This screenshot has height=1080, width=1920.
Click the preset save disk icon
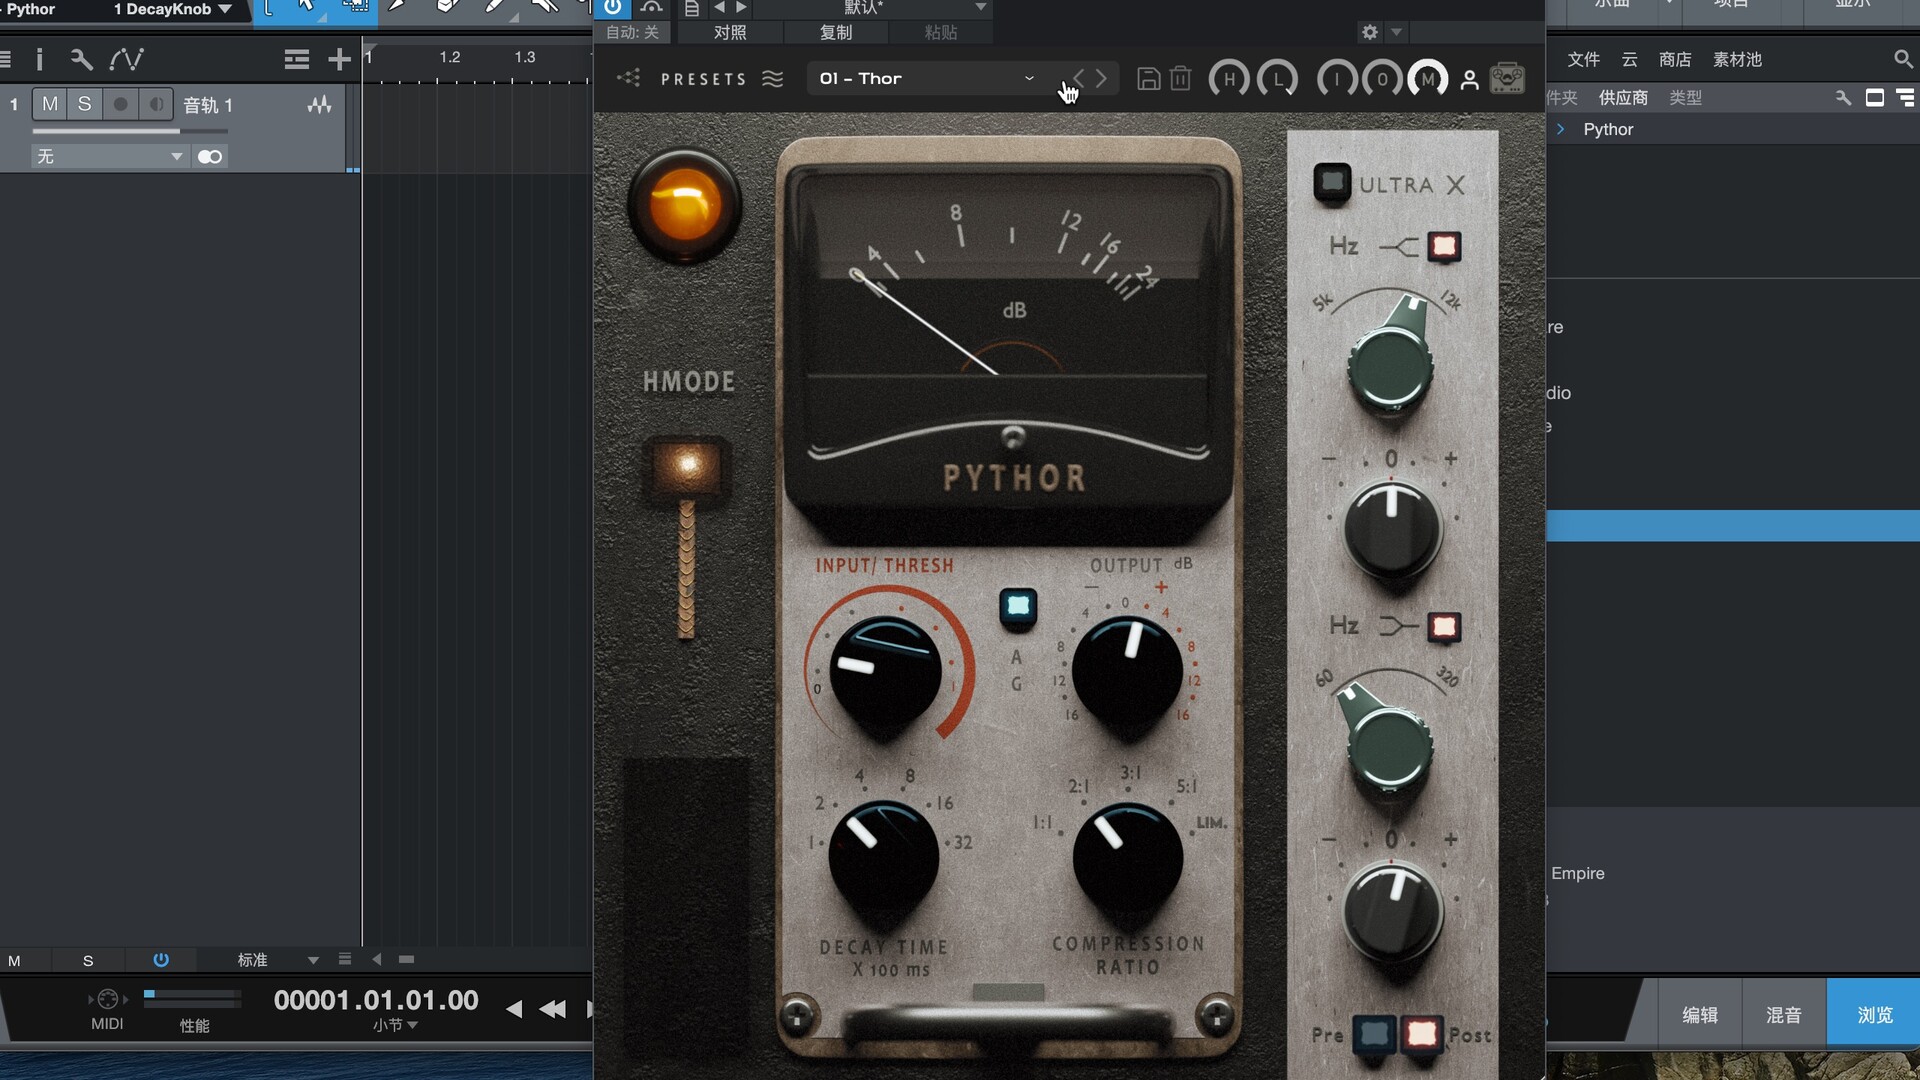click(x=1149, y=78)
